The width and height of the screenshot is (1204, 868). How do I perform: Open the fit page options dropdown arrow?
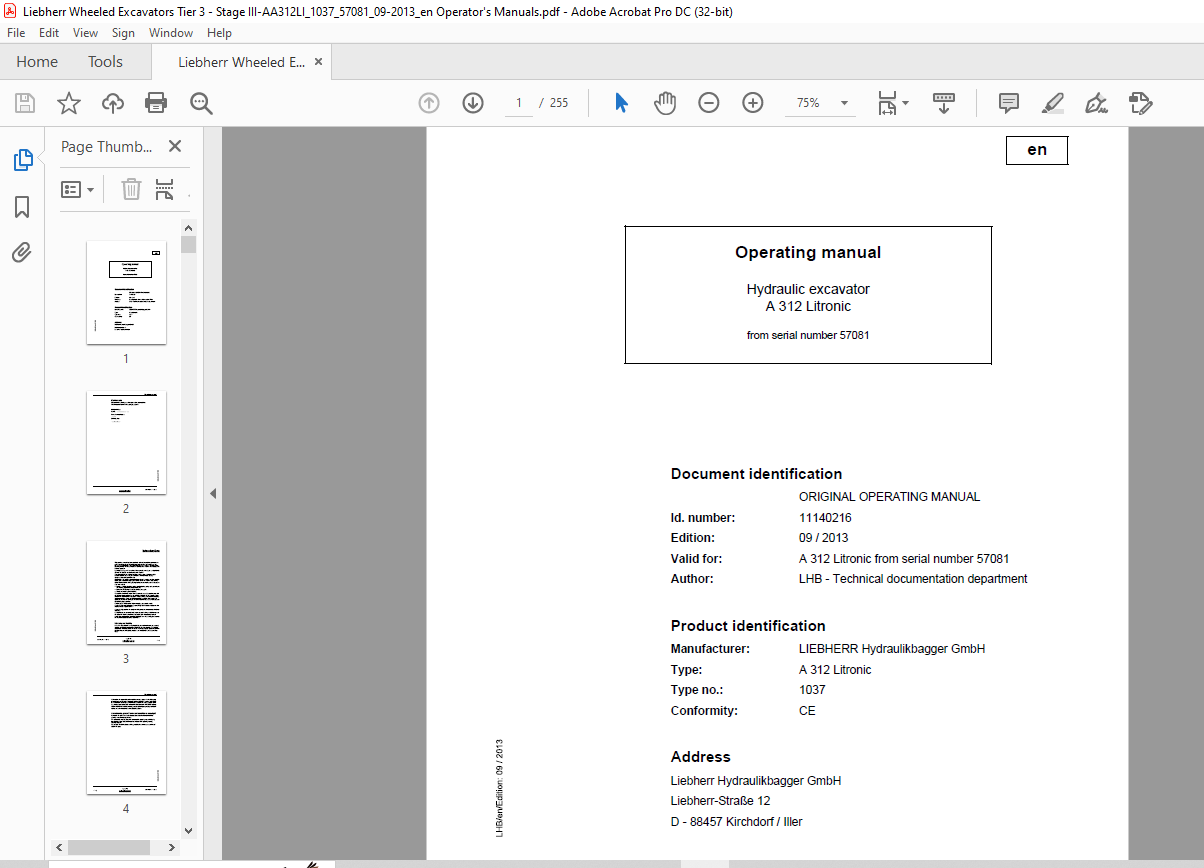click(905, 103)
